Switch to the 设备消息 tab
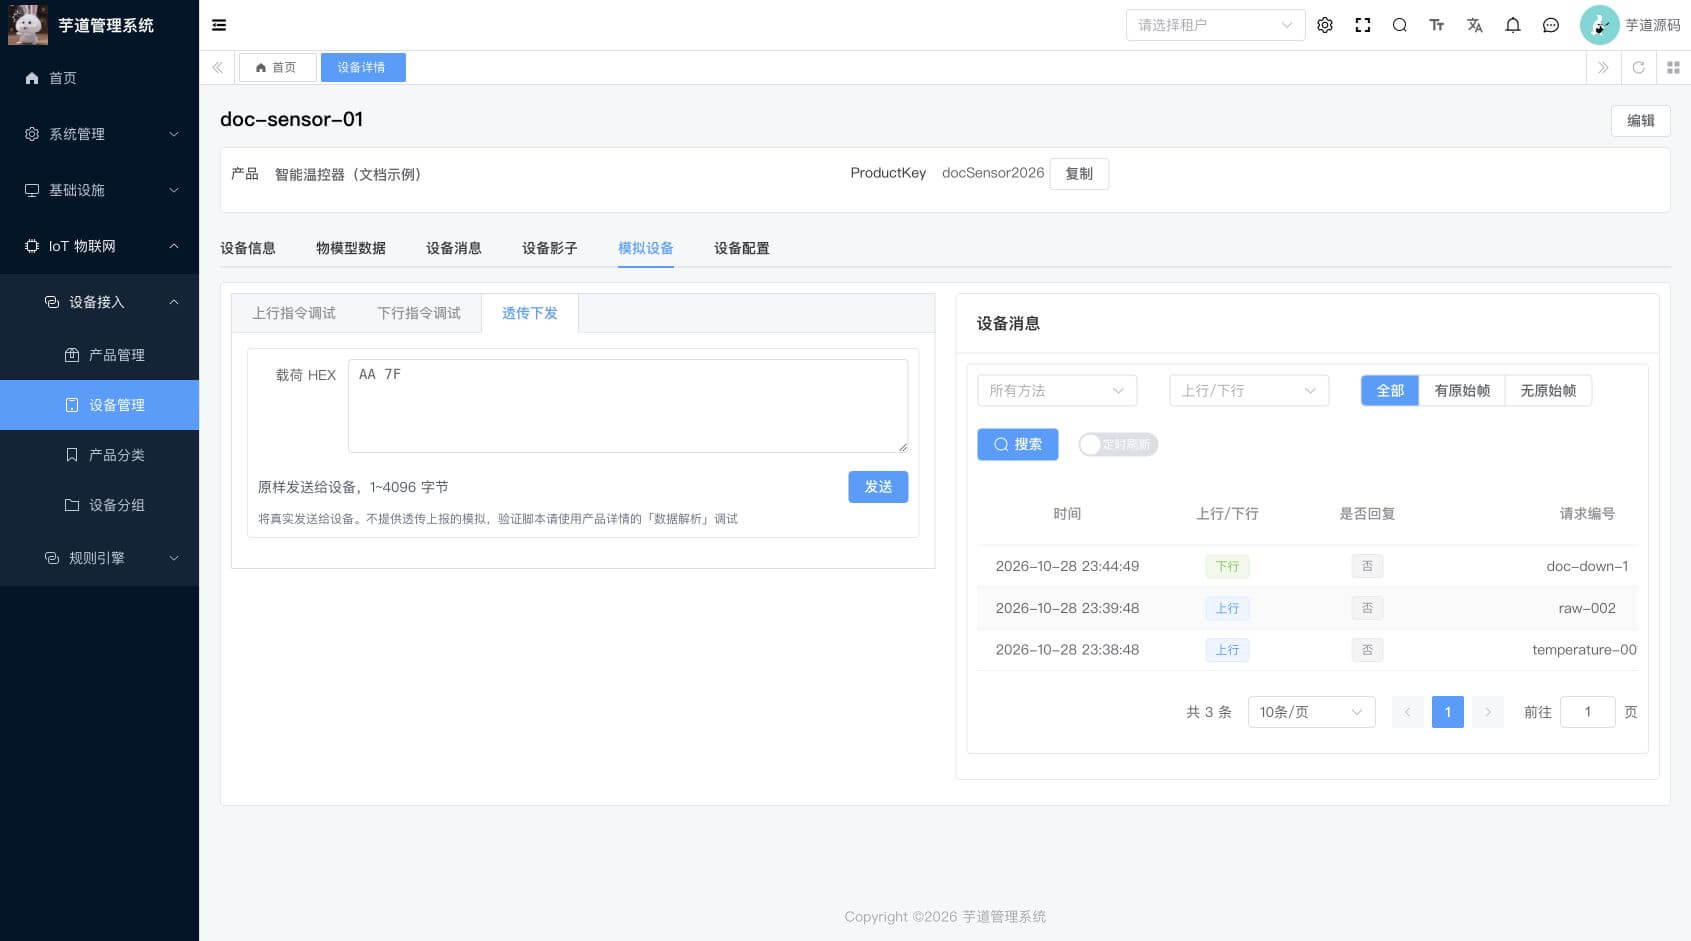The image size is (1691, 941). (454, 248)
